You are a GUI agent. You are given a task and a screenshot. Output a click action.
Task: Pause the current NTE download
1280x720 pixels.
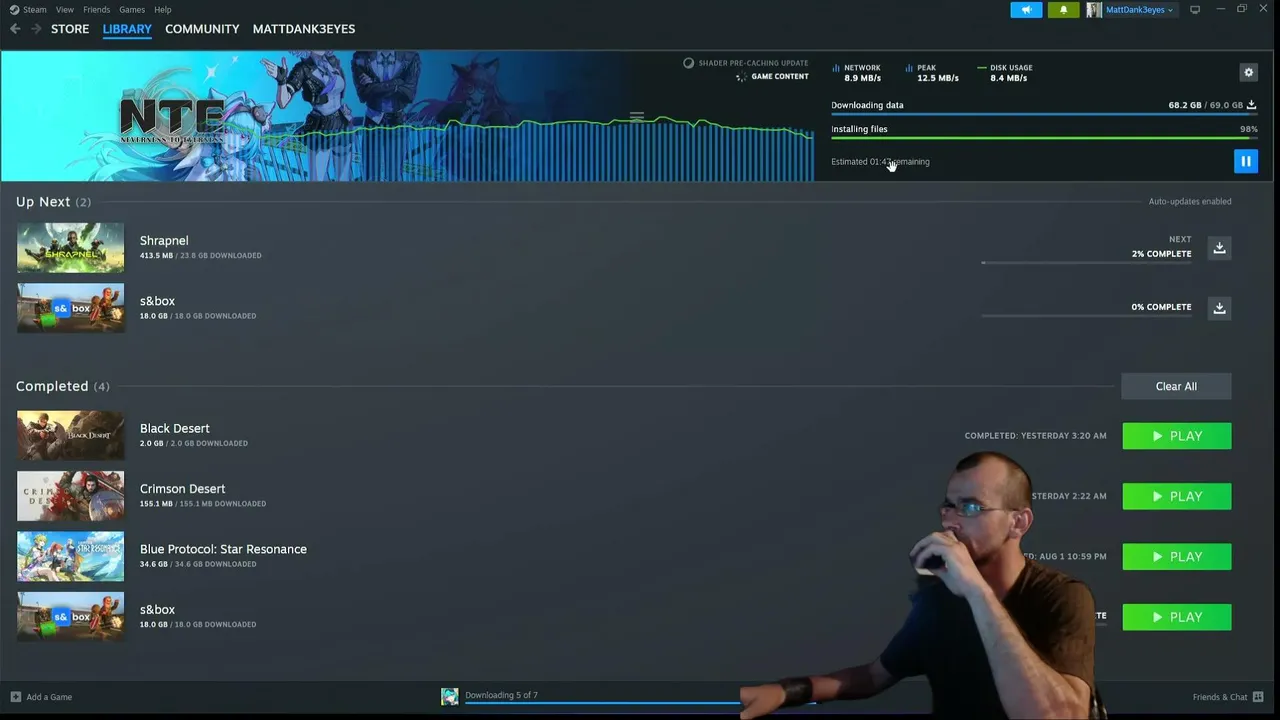coord(1246,161)
